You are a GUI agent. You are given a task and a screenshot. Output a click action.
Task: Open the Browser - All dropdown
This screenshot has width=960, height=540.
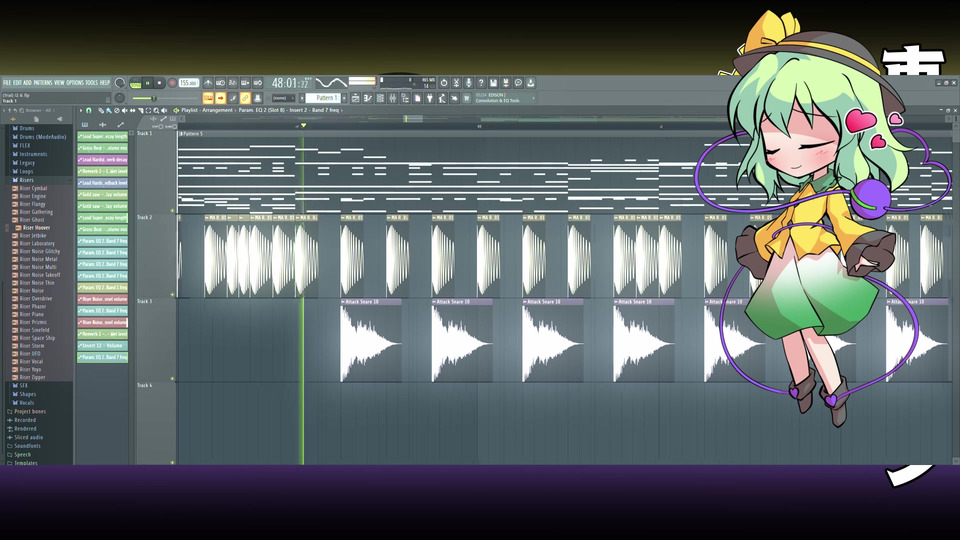pos(38,110)
